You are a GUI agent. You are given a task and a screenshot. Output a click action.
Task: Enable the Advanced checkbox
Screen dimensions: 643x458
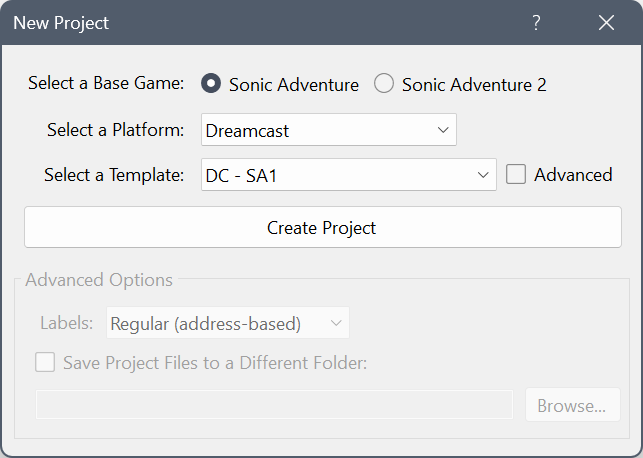point(516,174)
